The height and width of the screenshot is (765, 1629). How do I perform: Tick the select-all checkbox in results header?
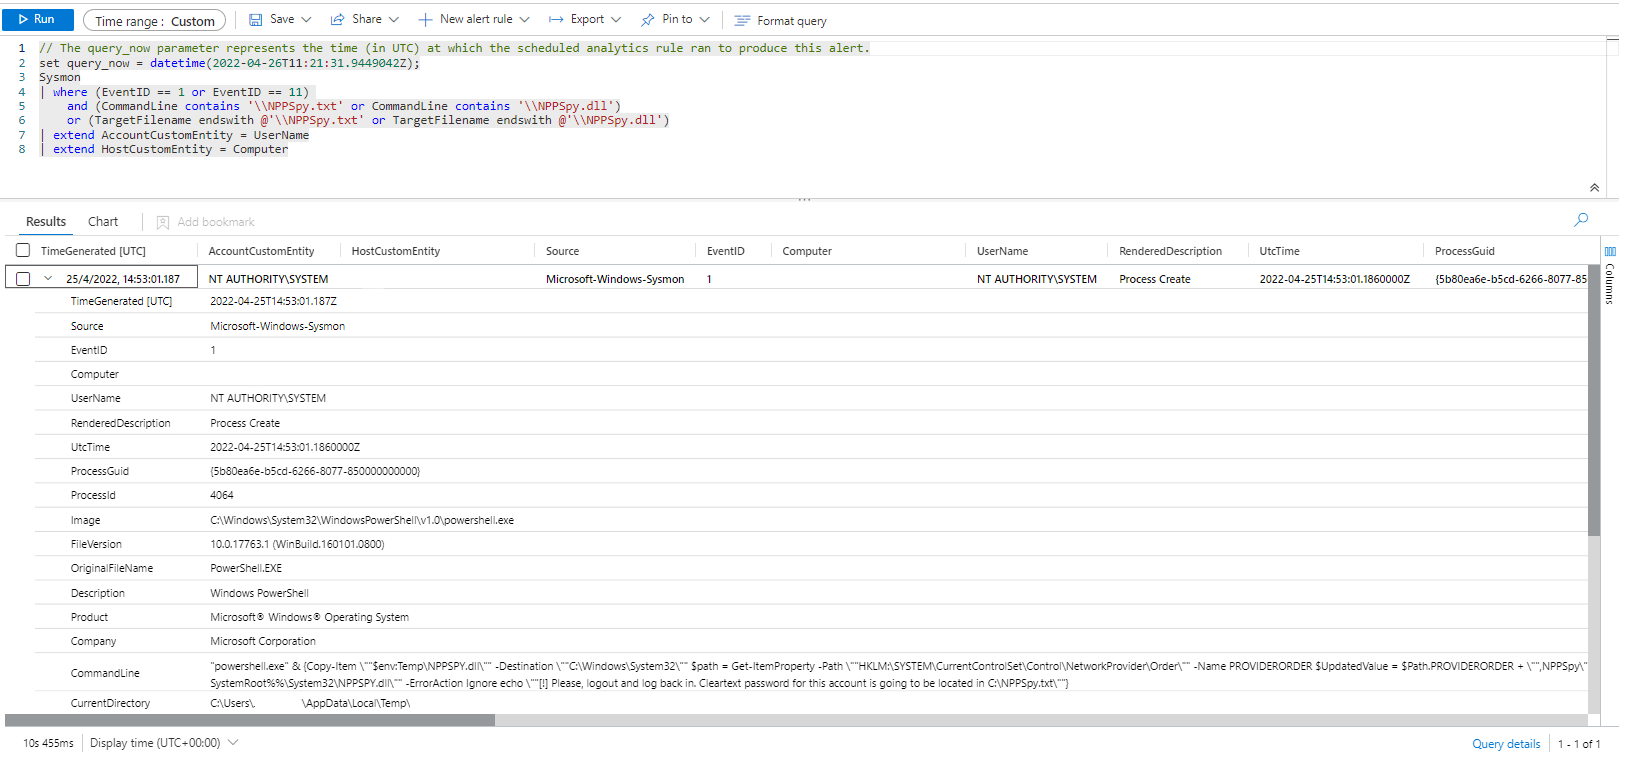coord(23,251)
